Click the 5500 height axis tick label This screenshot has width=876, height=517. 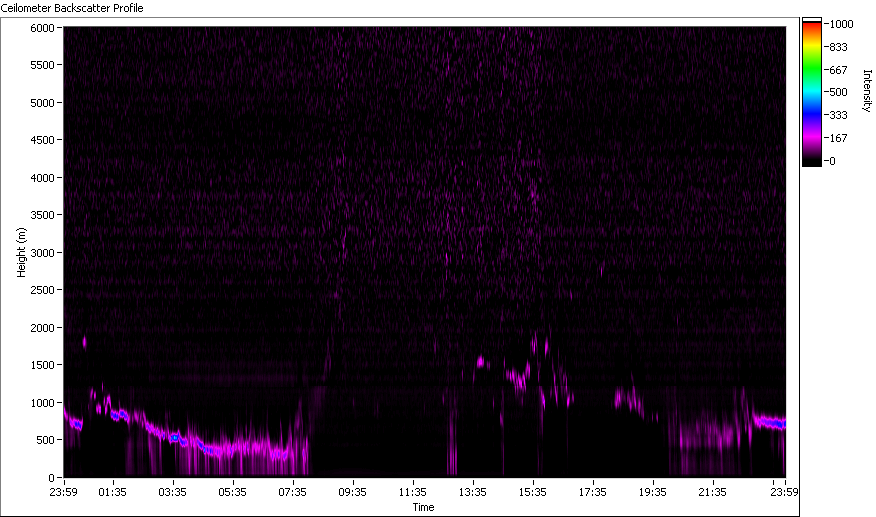42,65
